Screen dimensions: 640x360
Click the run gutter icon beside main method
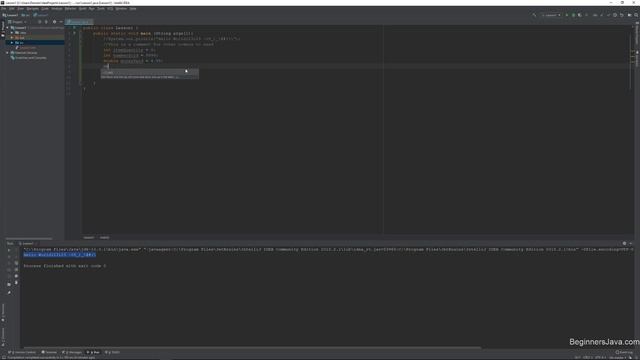pos(74,33)
